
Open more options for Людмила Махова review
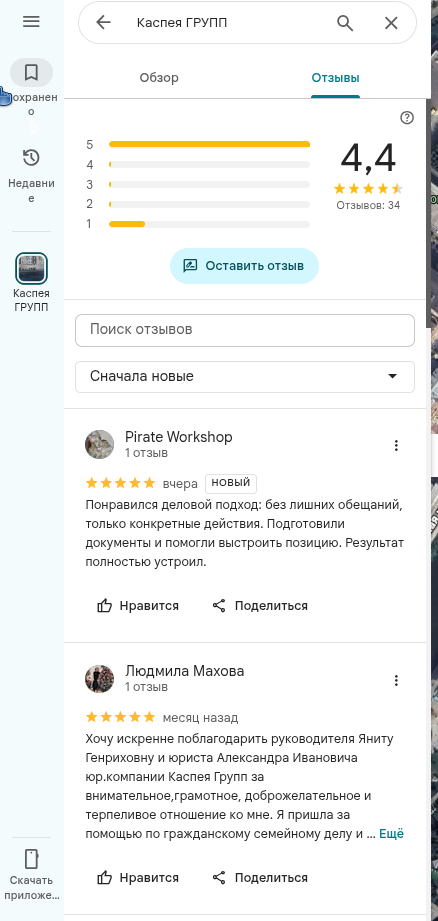click(396, 680)
